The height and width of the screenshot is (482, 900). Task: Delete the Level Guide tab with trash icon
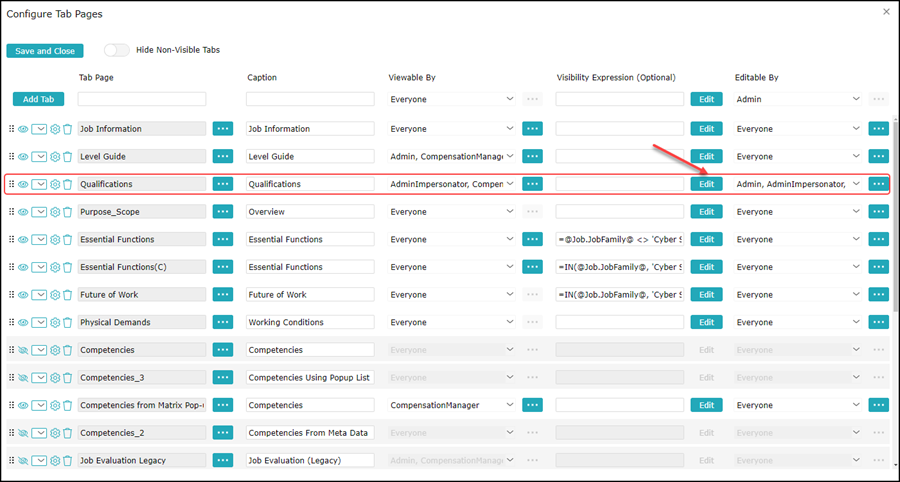67,157
